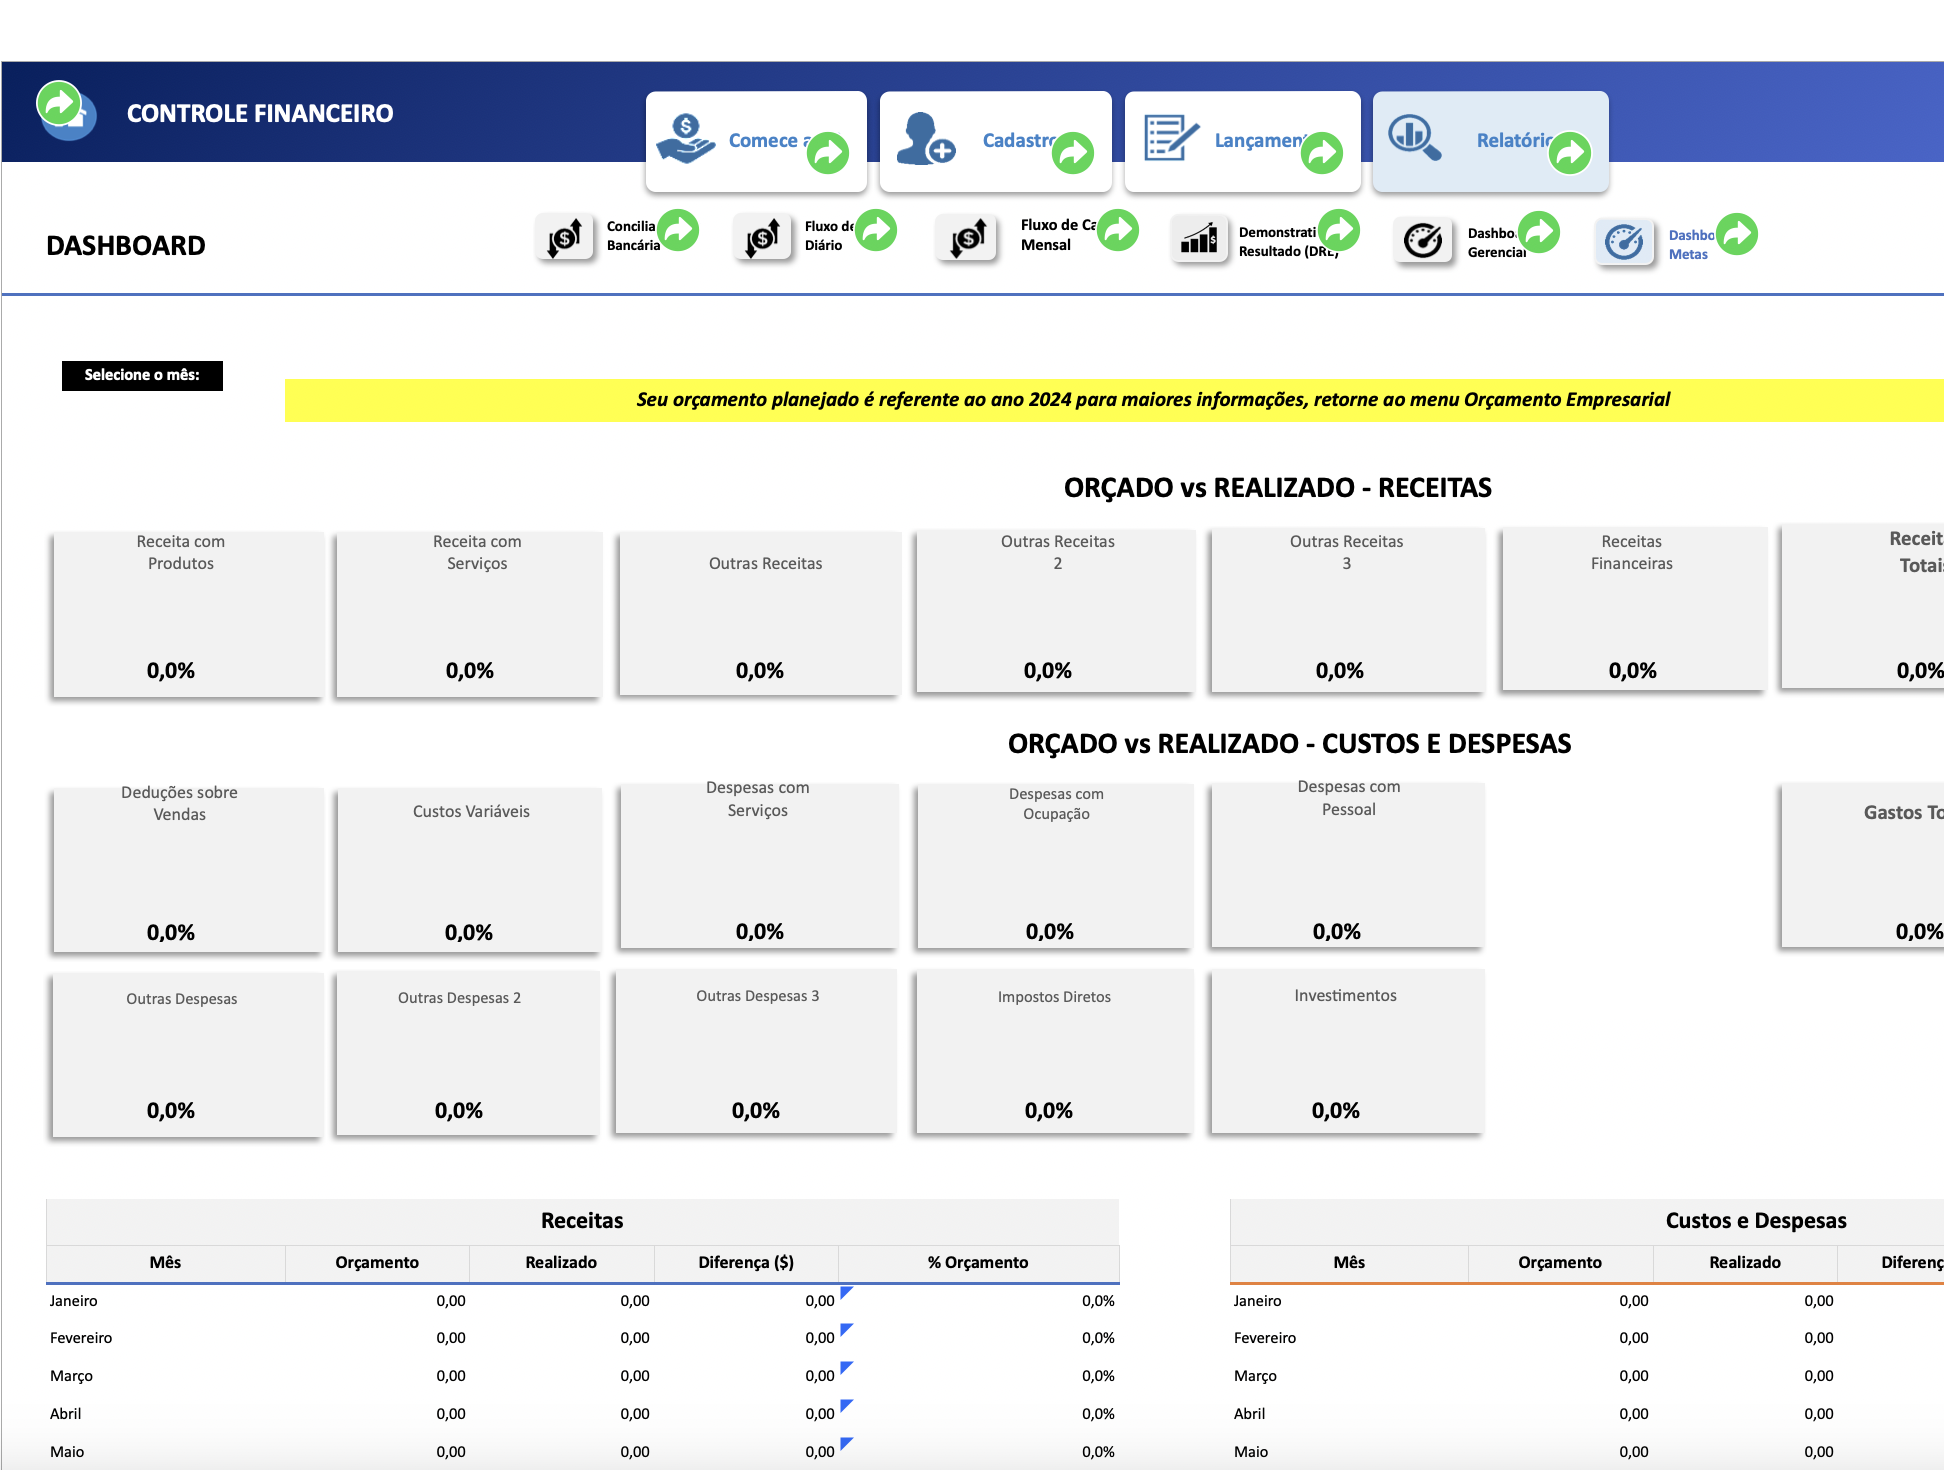Select the Receita com Serviços card title

(477, 552)
